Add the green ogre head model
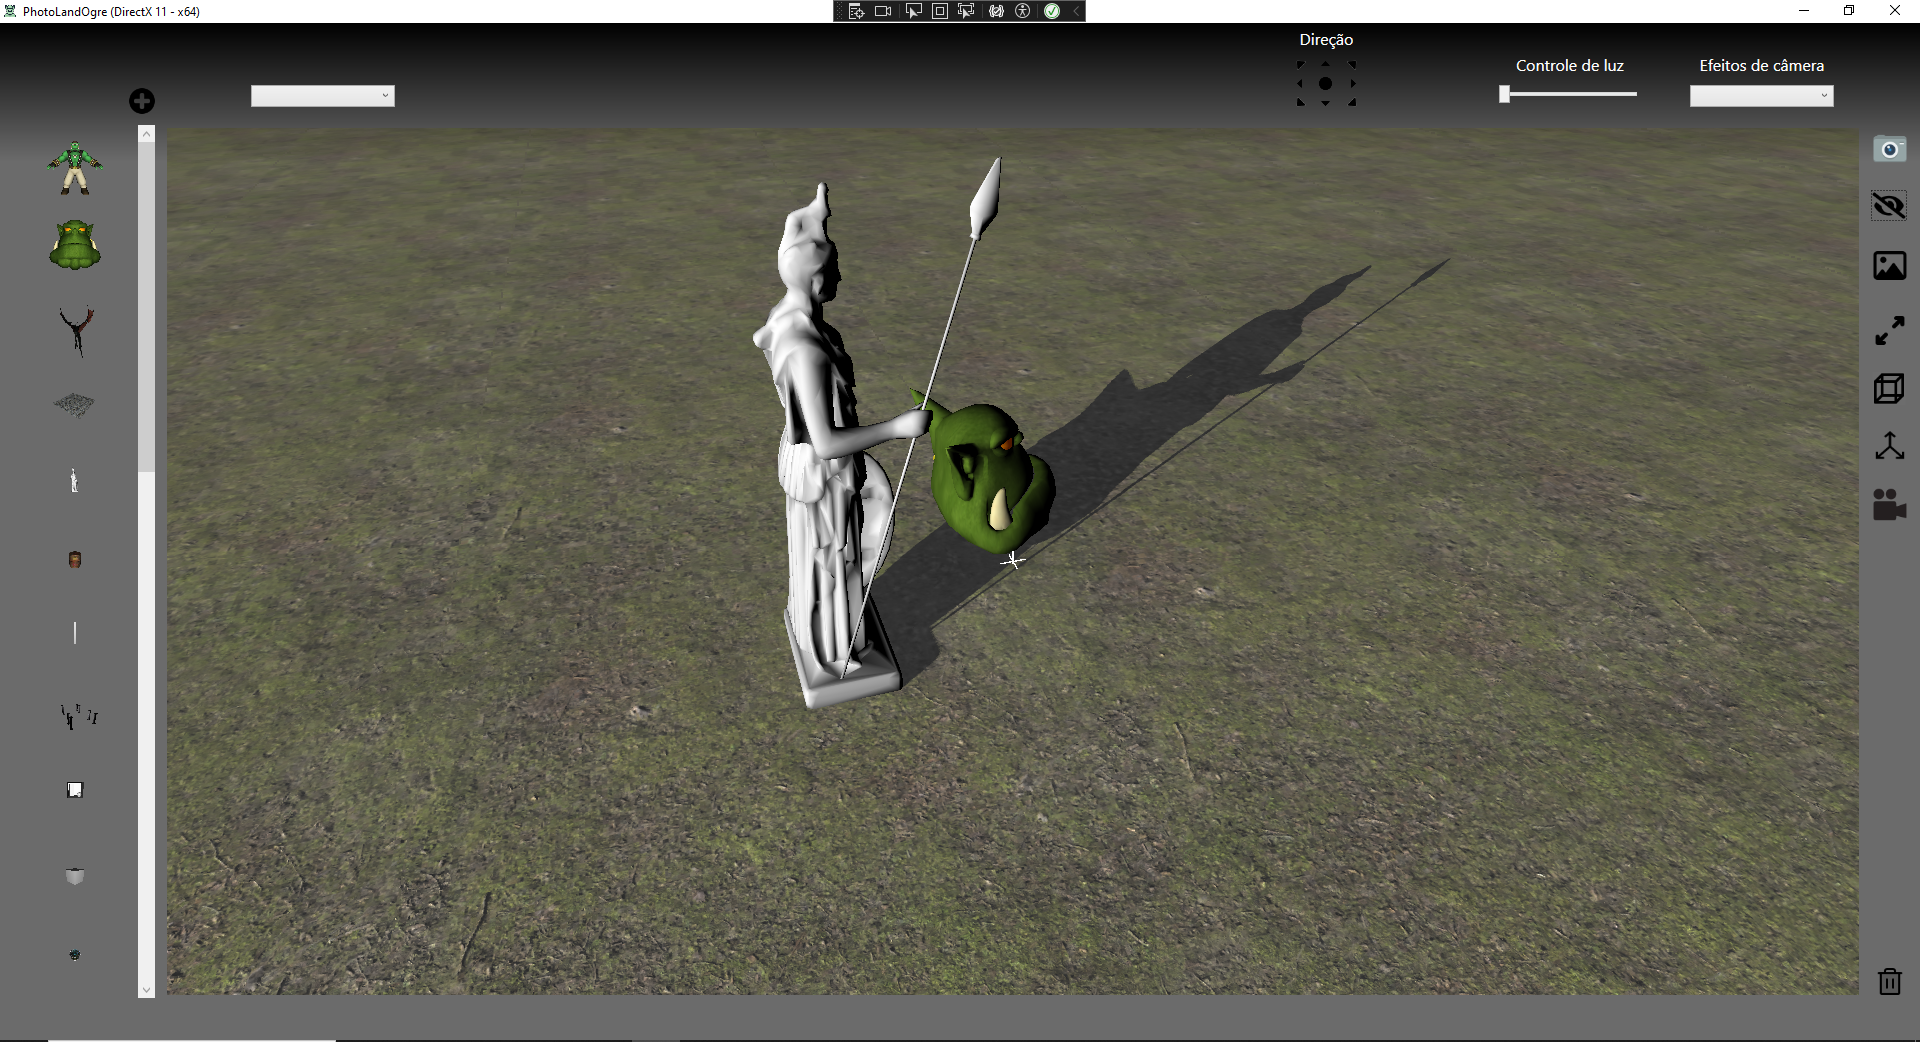The height and width of the screenshot is (1042, 1920). click(75, 245)
